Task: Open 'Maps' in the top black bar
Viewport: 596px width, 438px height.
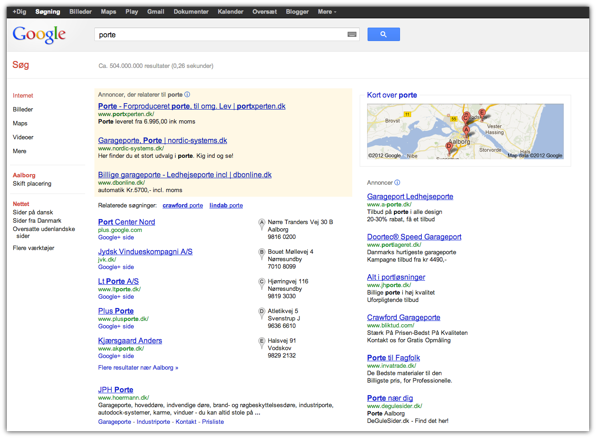Action: pos(108,12)
